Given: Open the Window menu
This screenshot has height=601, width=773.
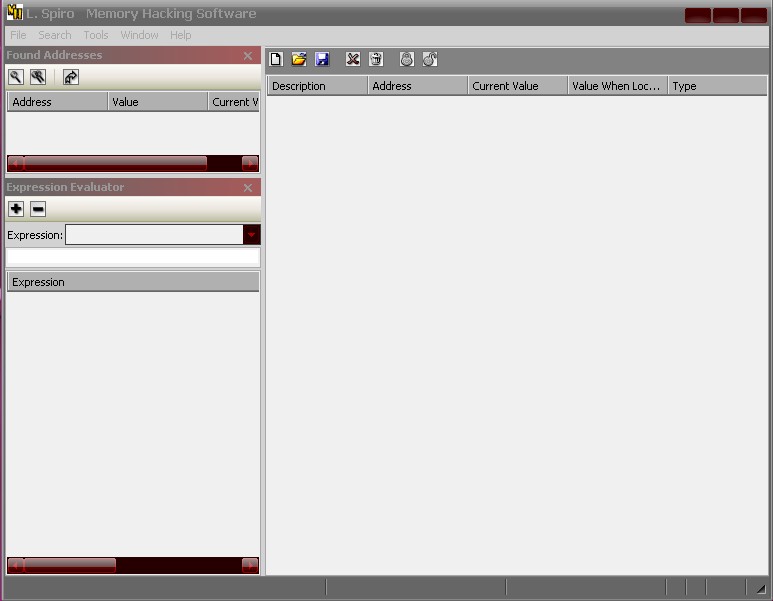Looking at the screenshot, I should [140, 35].
